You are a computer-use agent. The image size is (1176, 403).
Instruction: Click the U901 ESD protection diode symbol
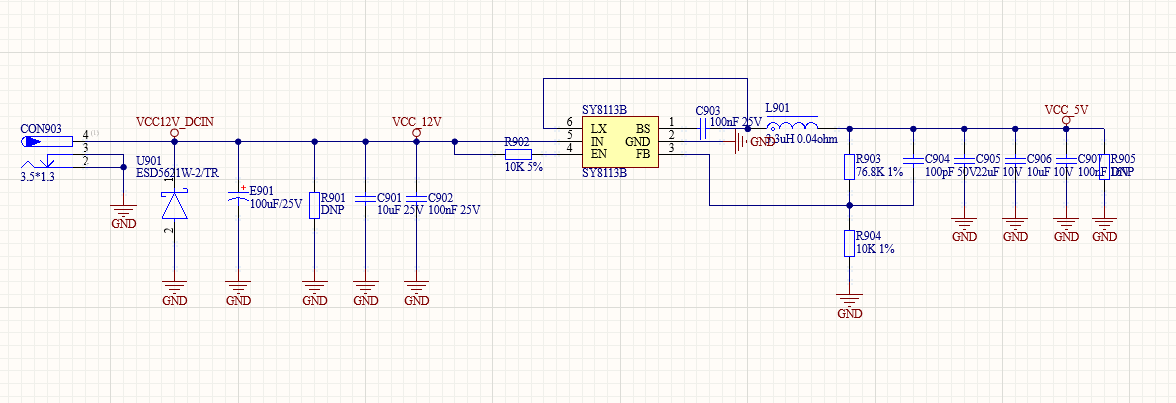click(x=175, y=205)
